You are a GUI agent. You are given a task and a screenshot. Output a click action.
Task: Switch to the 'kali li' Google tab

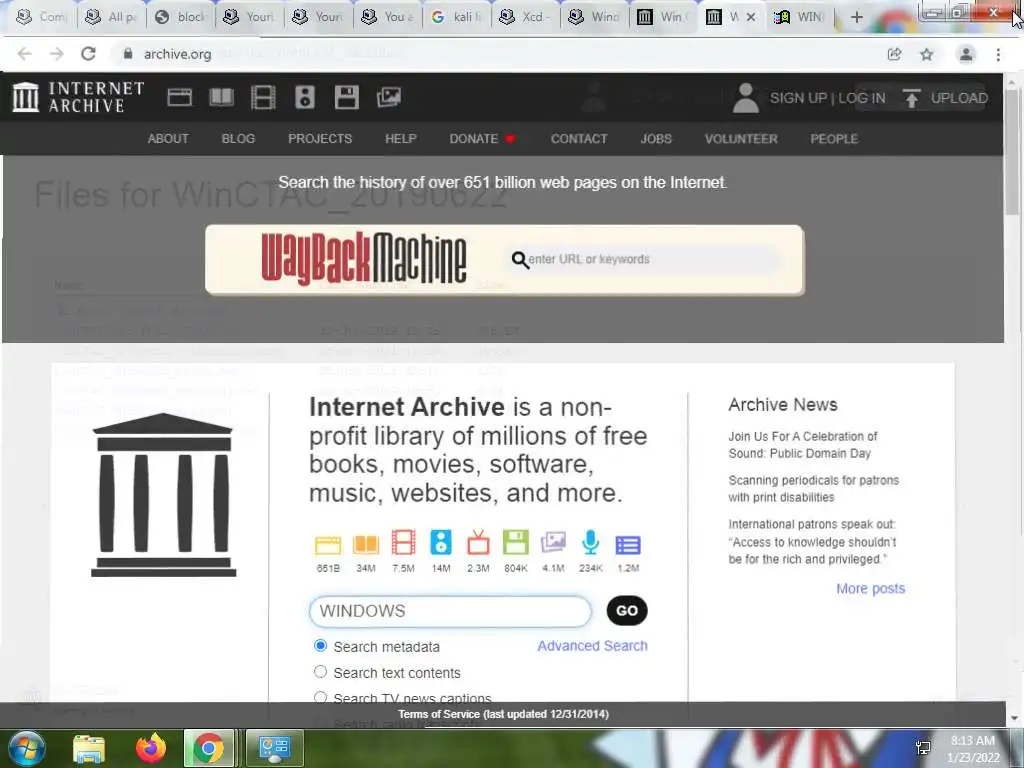tap(458, 17)
